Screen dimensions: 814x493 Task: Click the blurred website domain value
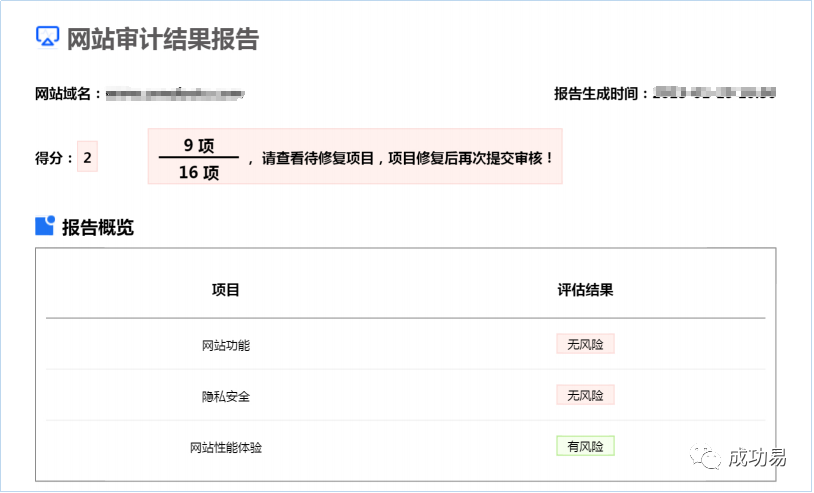175,94
